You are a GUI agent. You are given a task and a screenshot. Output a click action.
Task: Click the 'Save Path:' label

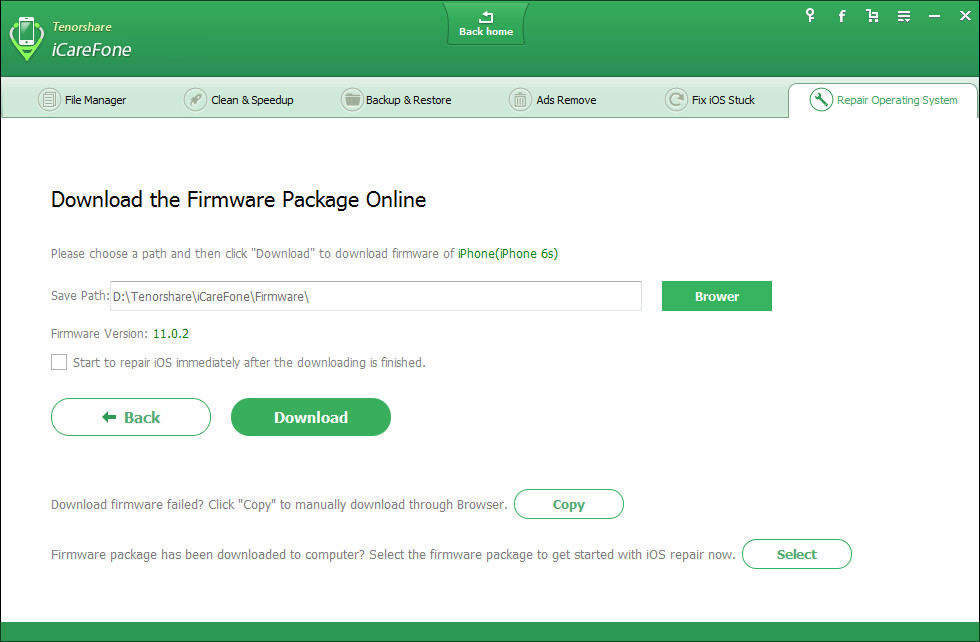80,296
